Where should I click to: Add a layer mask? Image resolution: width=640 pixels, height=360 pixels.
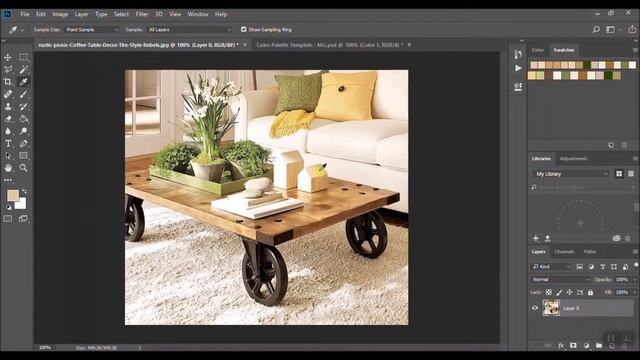coord(573,345)
